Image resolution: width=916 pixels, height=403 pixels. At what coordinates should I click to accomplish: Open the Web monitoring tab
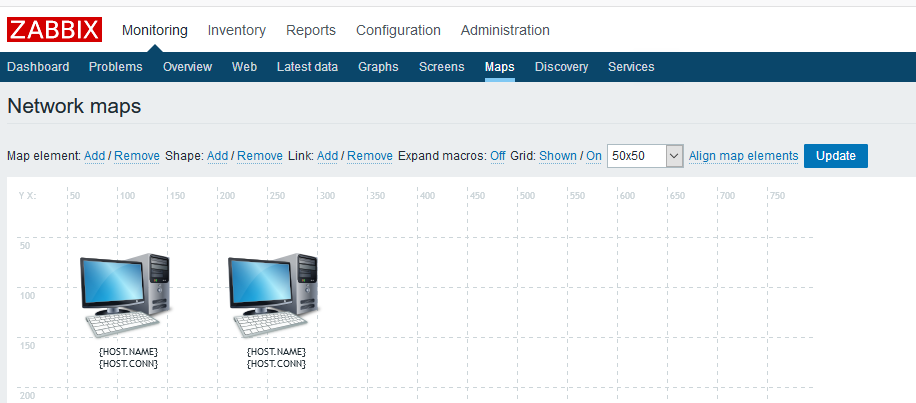[244, 67]
